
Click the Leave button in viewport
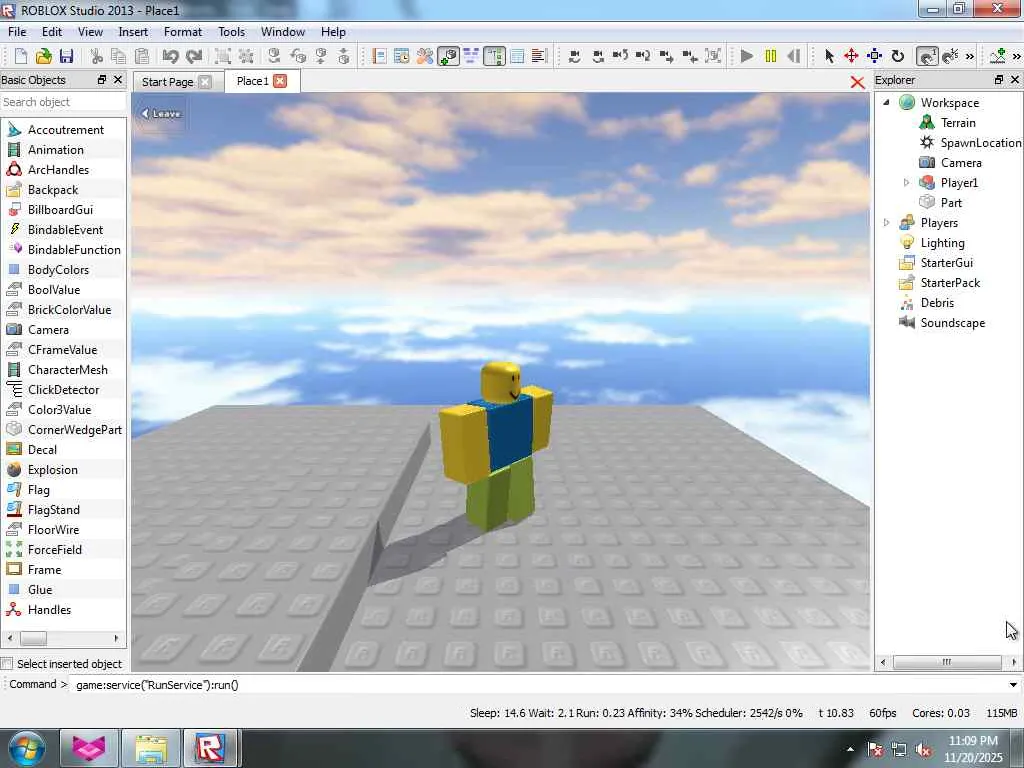161,114
